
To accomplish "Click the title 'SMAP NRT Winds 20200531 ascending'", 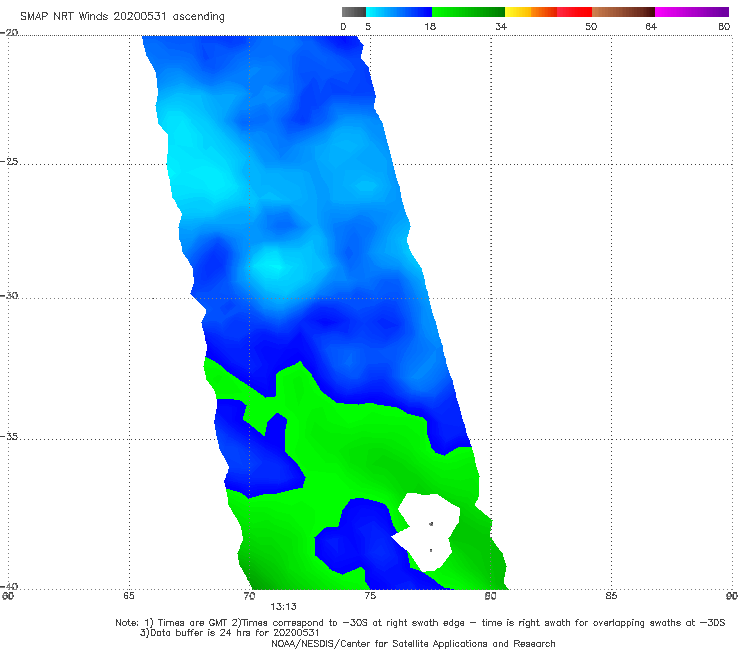I will pyautogui.click(x=122, y=16).
